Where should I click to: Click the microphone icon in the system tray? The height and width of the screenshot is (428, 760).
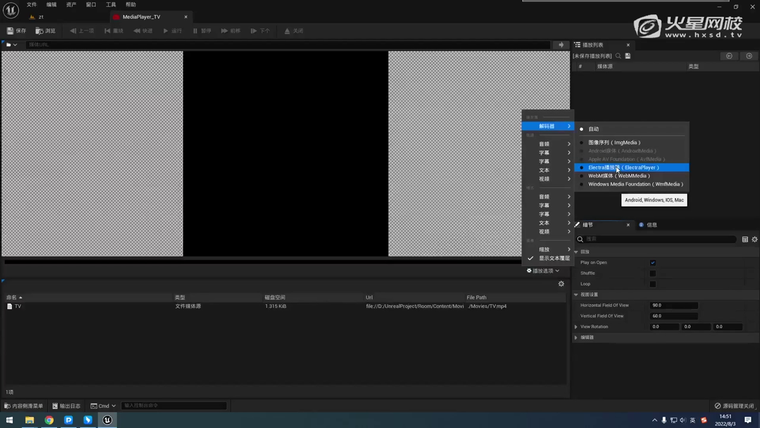pos(664,420)
